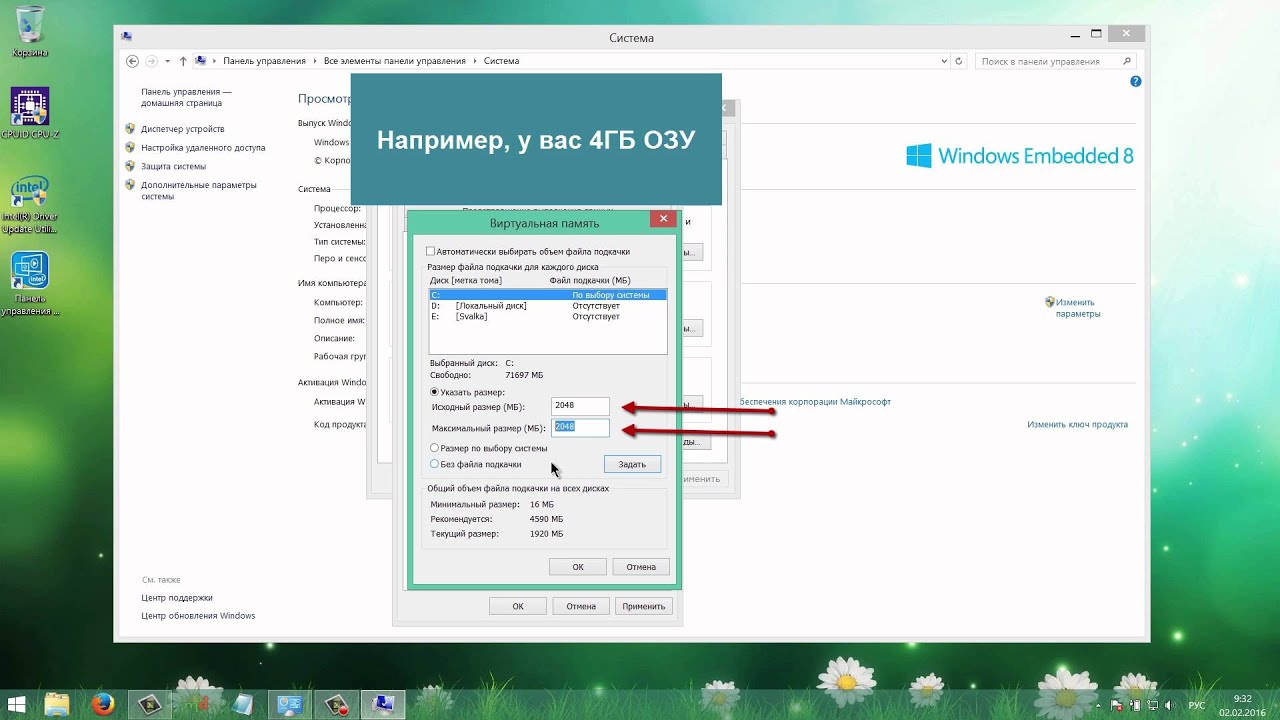
Task: Click the Изменить ключ продукта link
Action: click(x=1077, y=424)
